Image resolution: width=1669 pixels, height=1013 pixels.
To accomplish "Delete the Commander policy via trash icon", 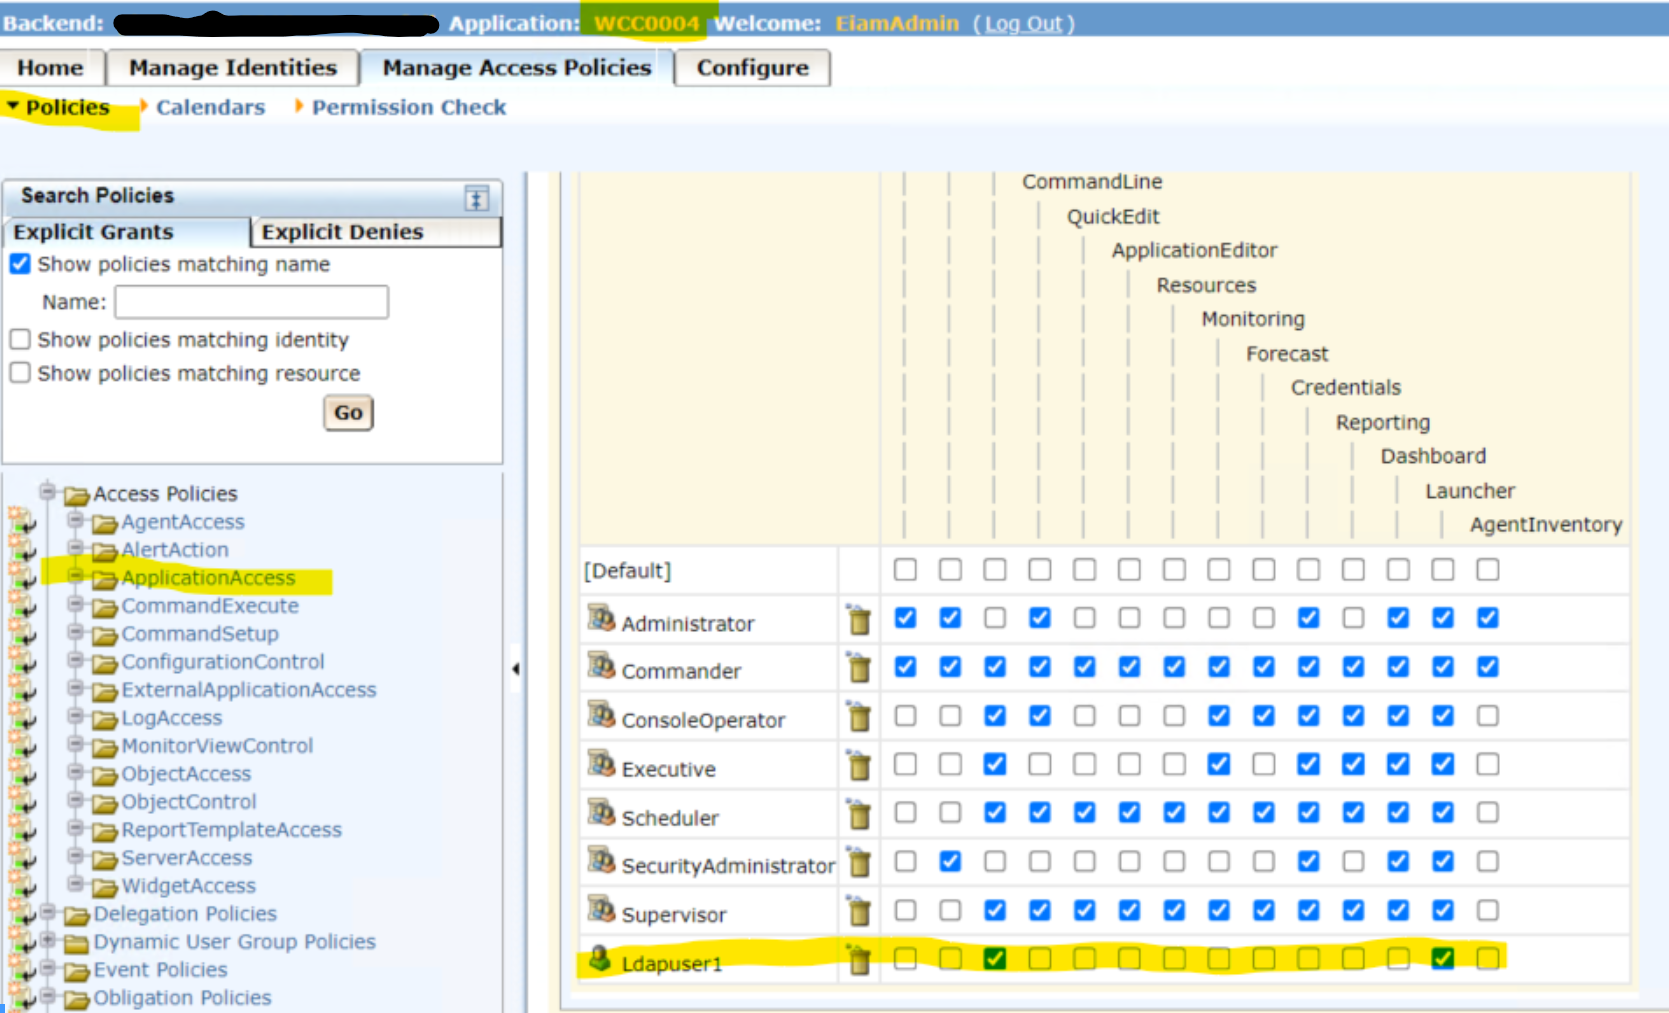I will [858, 668].
